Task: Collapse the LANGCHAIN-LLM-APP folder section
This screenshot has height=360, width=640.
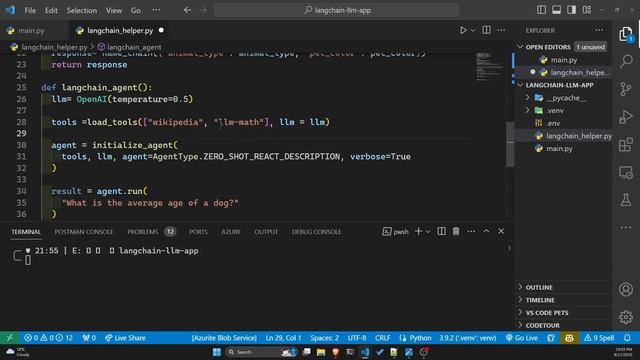Action: (520, 85)
